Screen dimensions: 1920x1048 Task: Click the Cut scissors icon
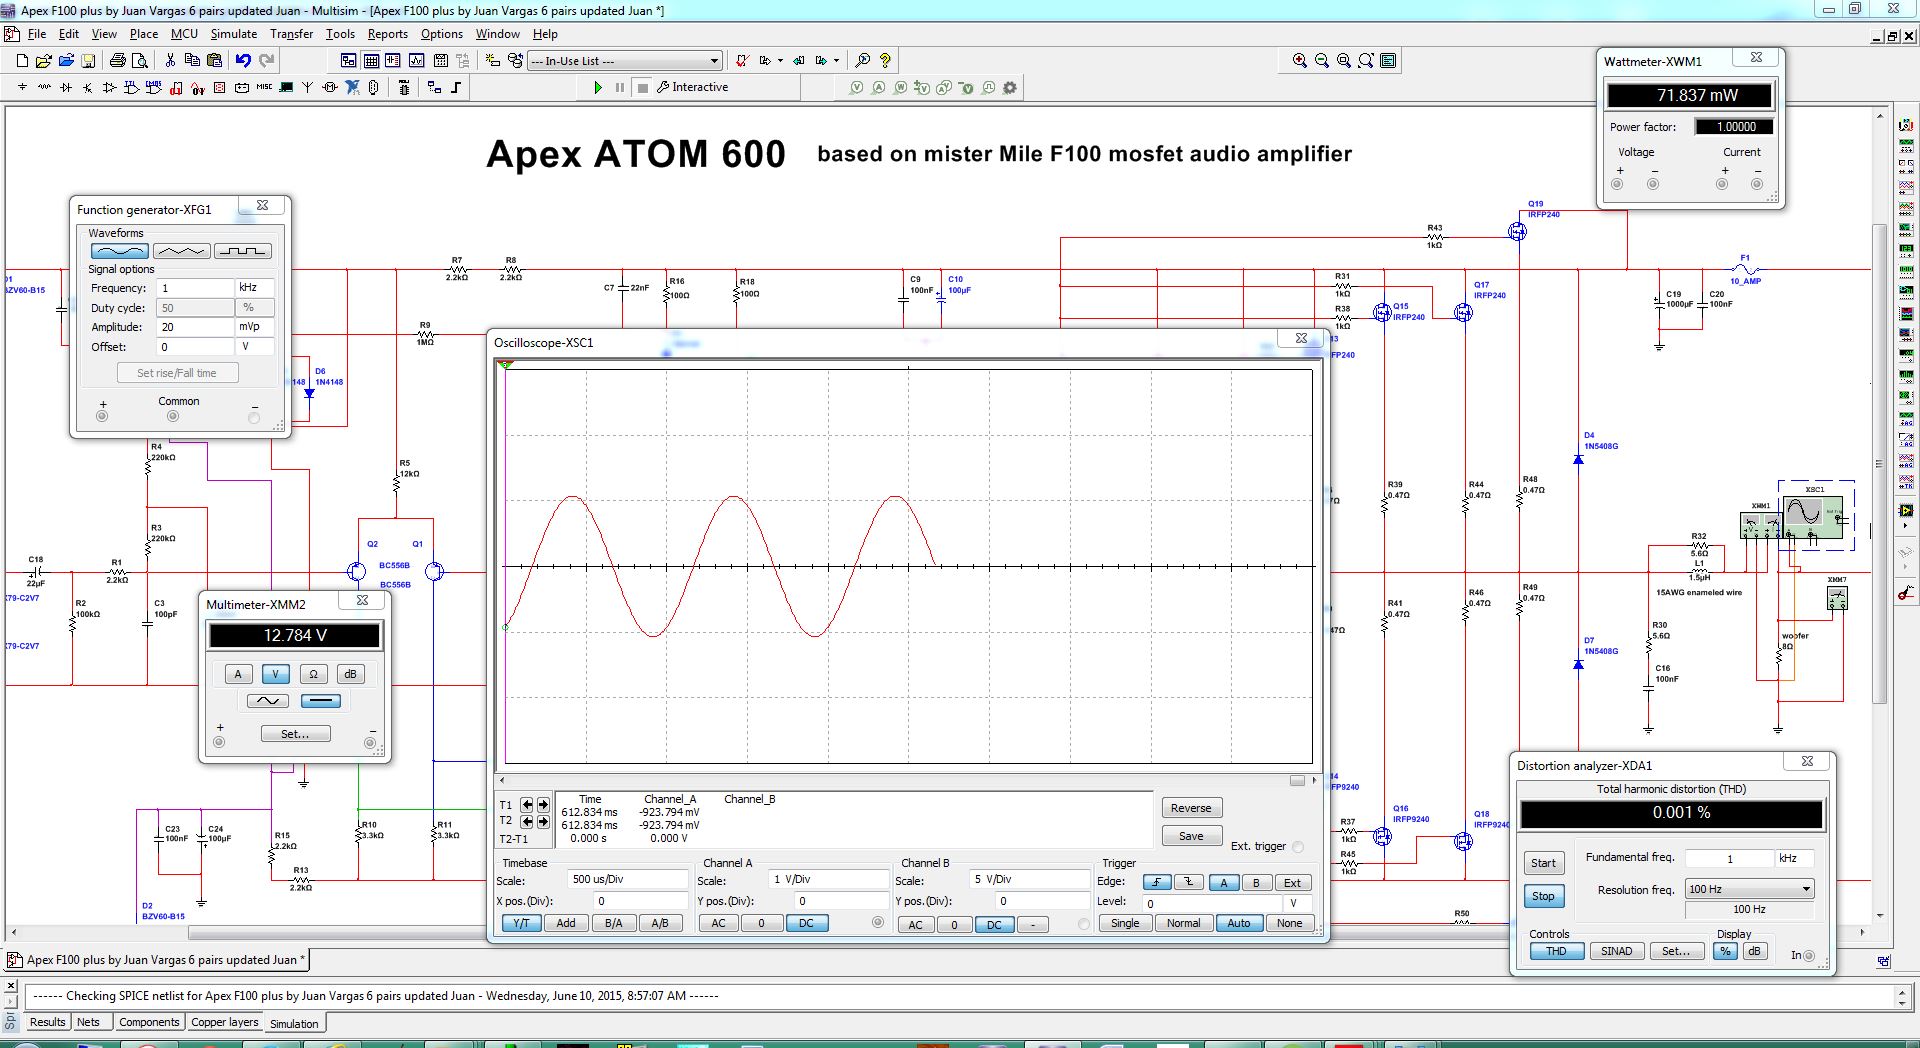tap(170, 61)
